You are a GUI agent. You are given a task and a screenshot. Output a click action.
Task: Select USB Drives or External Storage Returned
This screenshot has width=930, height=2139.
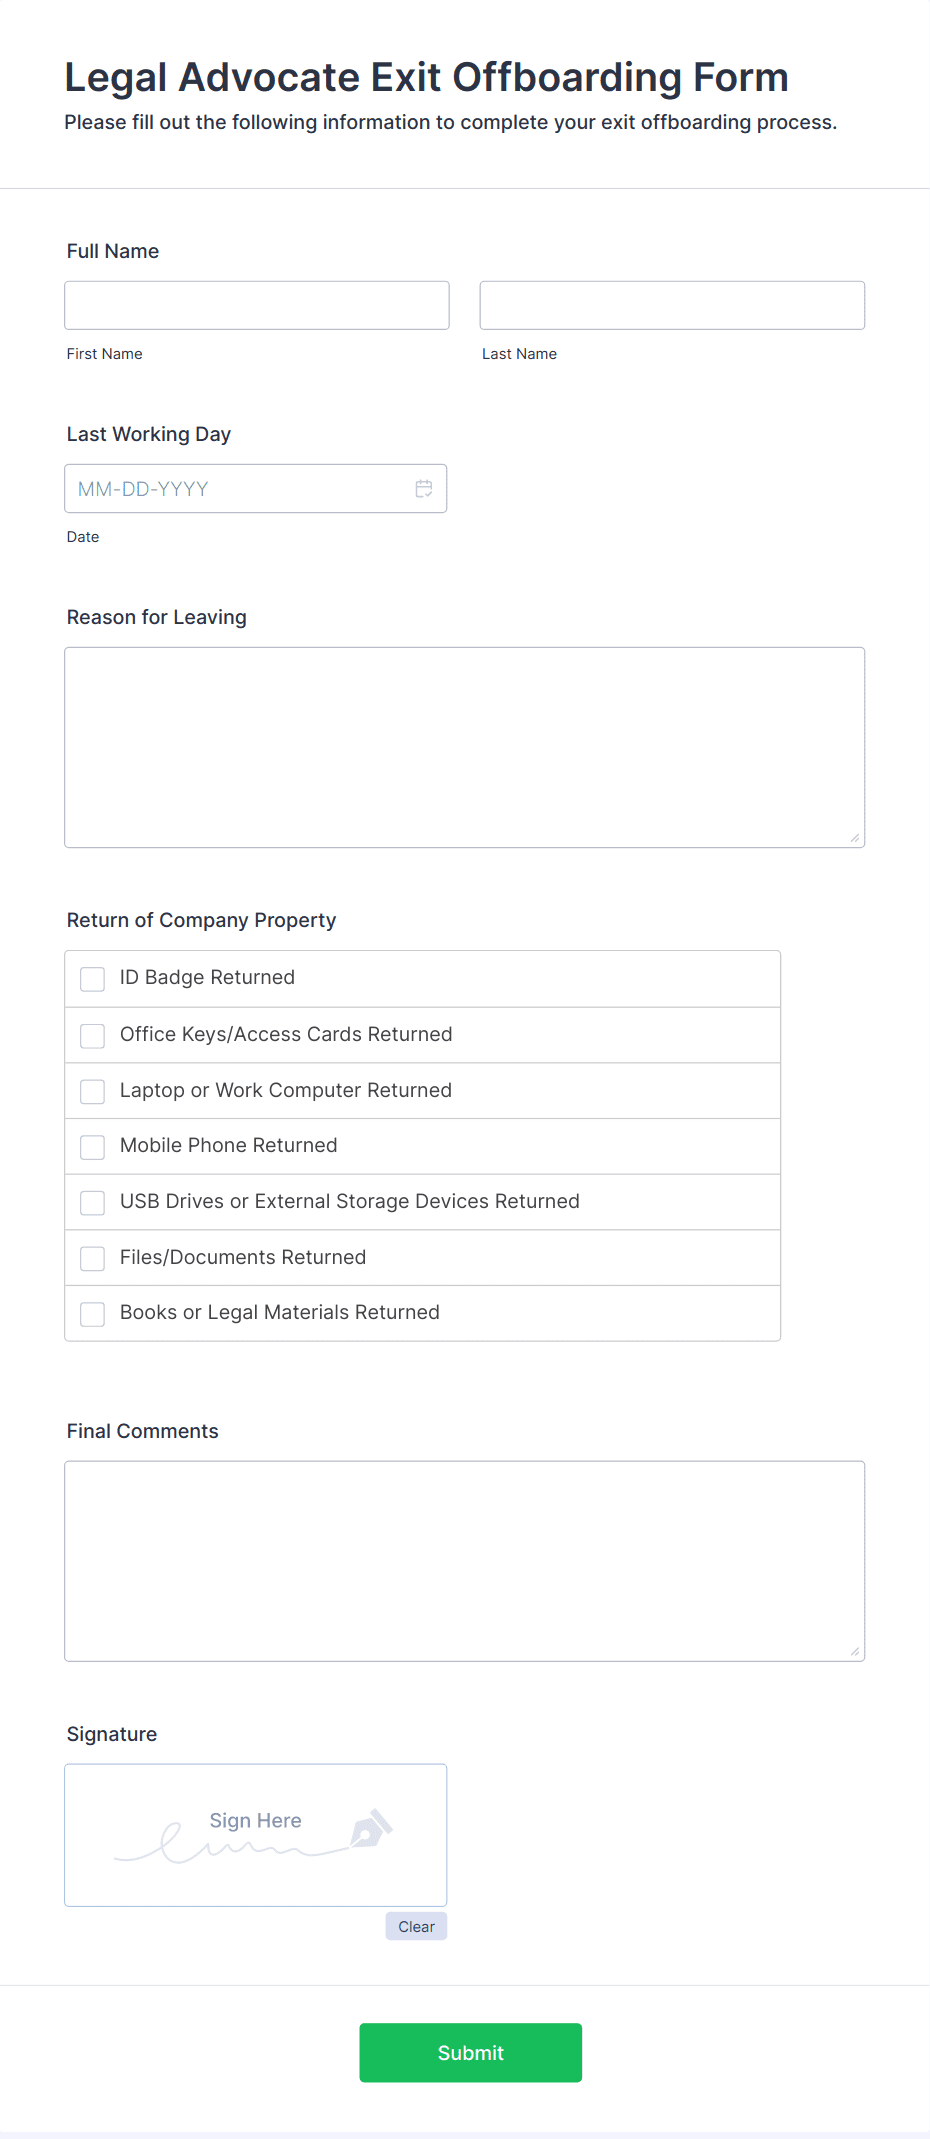pos(93,1202)
